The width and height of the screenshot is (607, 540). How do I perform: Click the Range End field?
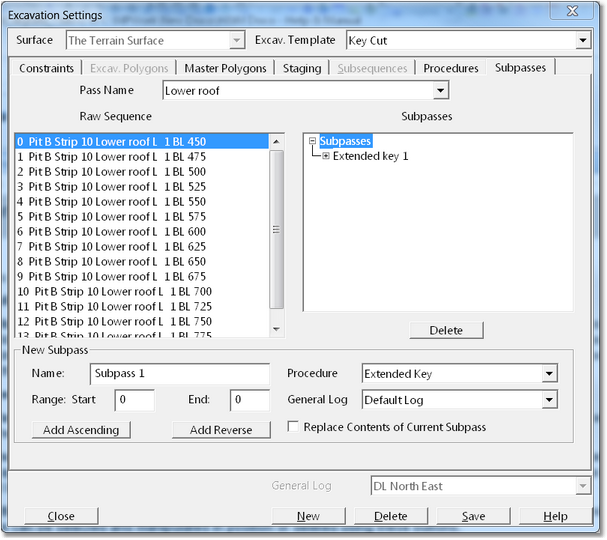pyautogui.click(x=250, y=400)
